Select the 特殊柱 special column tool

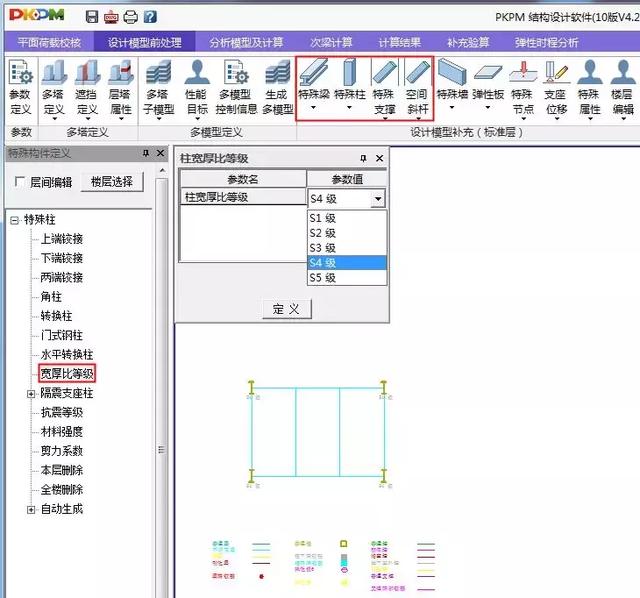coord(350,85)
